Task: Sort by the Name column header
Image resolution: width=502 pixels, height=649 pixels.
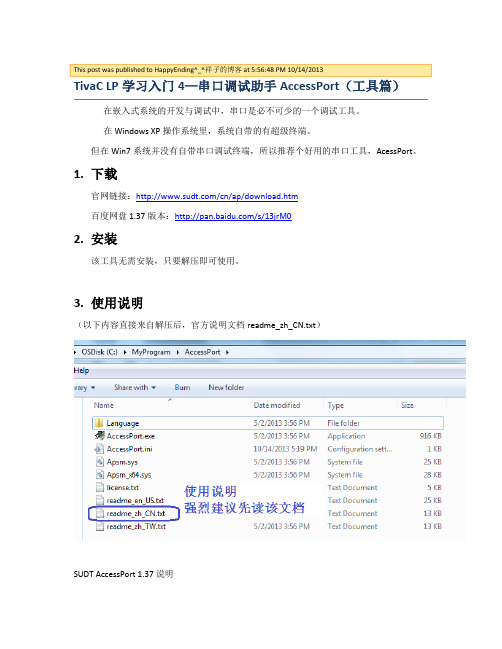Action: click(x=103, y=405)
